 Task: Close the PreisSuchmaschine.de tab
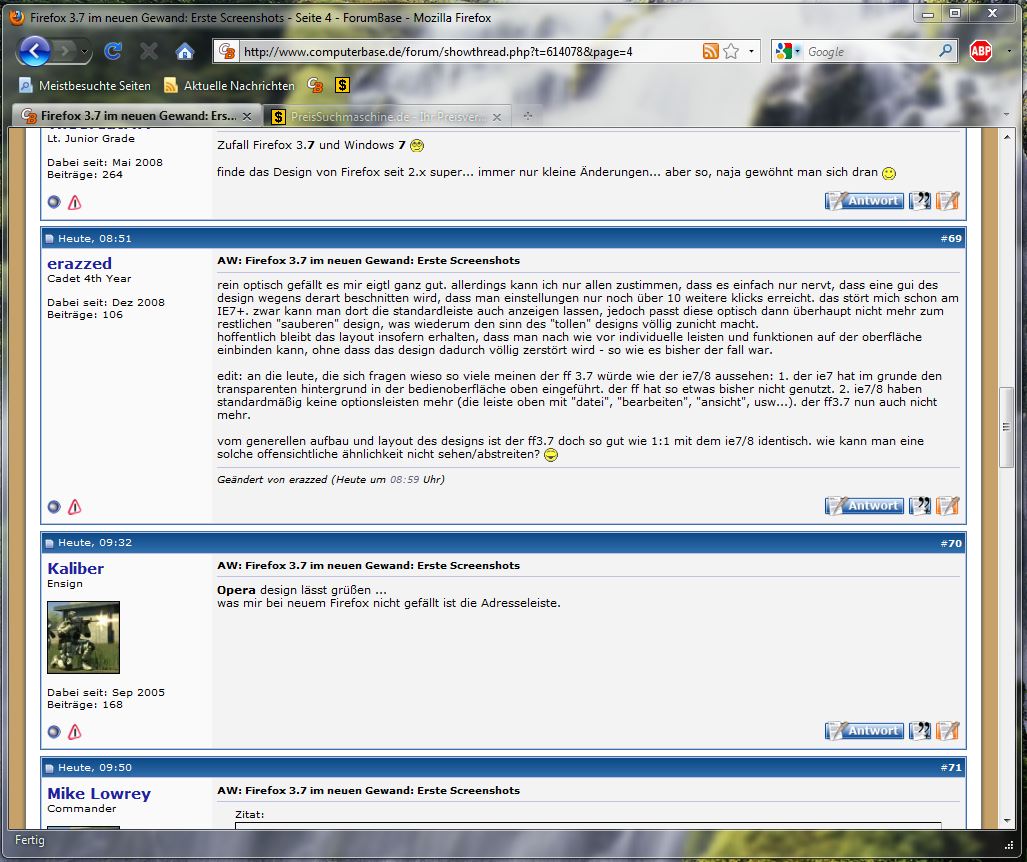click(x=497, y=117)
